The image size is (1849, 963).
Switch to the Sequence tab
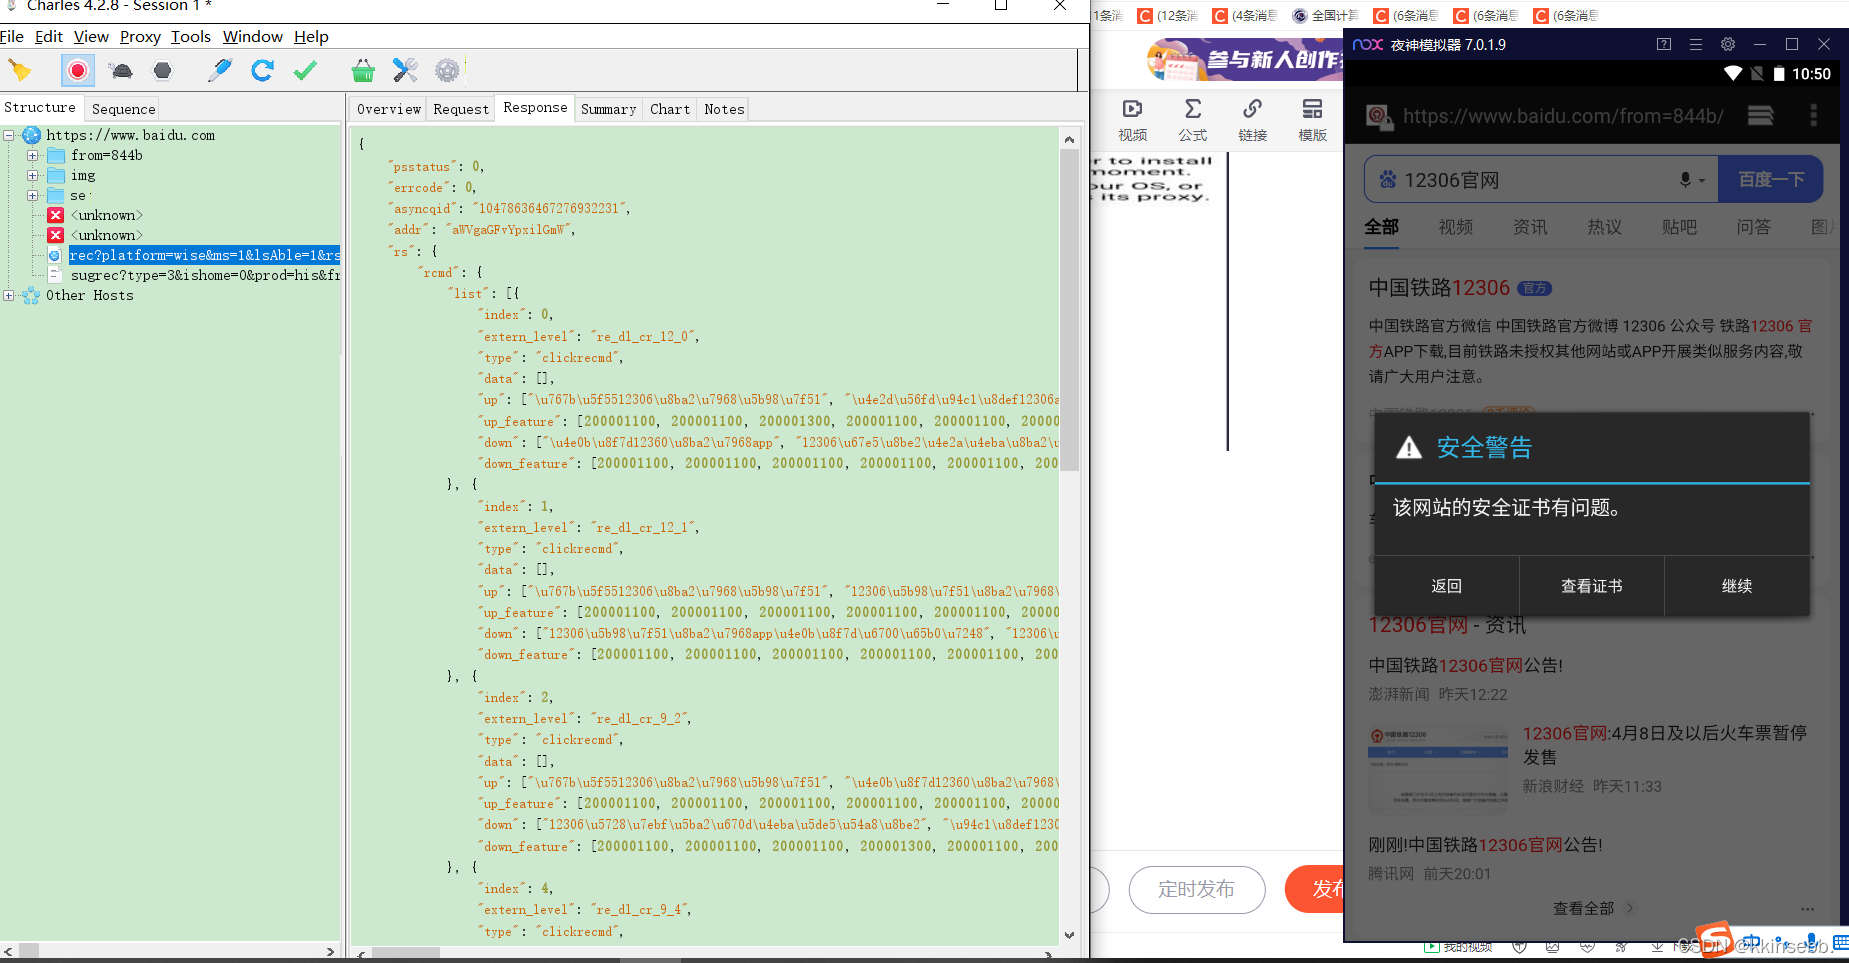(124, 109)
